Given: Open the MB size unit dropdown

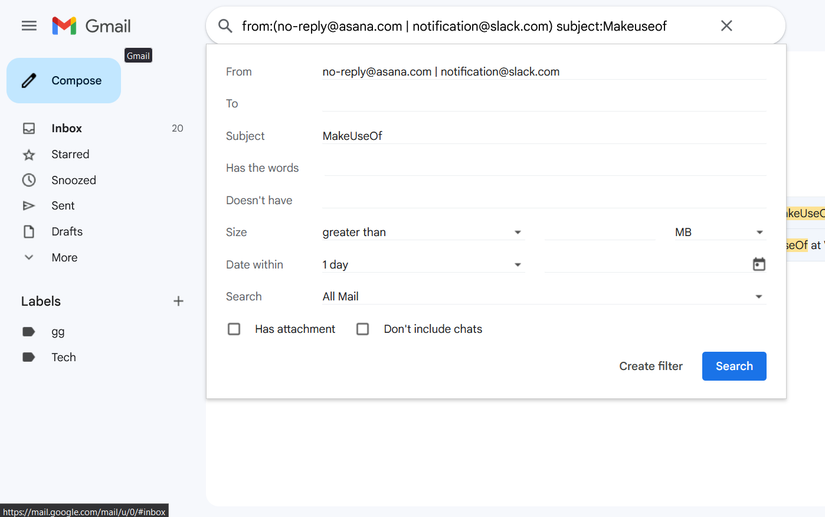Looking at the screenshot, I should tap(720, 232).
